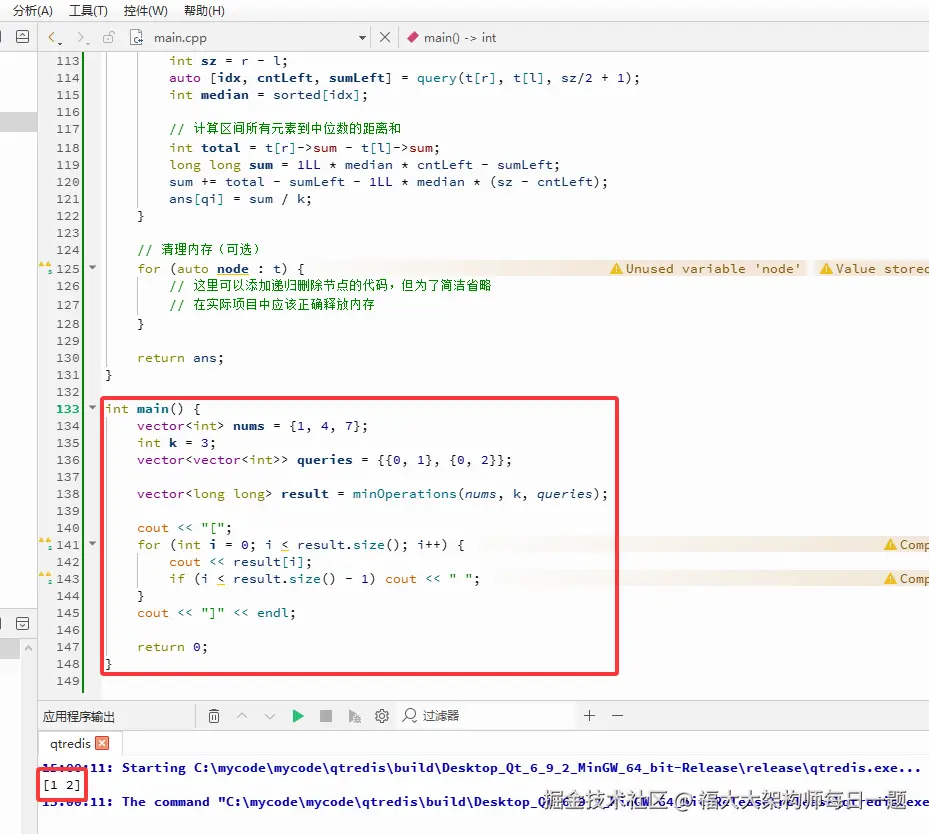Collapse the for loop at line 125
This screenshot has height=834, width=929.
point(92,268)
